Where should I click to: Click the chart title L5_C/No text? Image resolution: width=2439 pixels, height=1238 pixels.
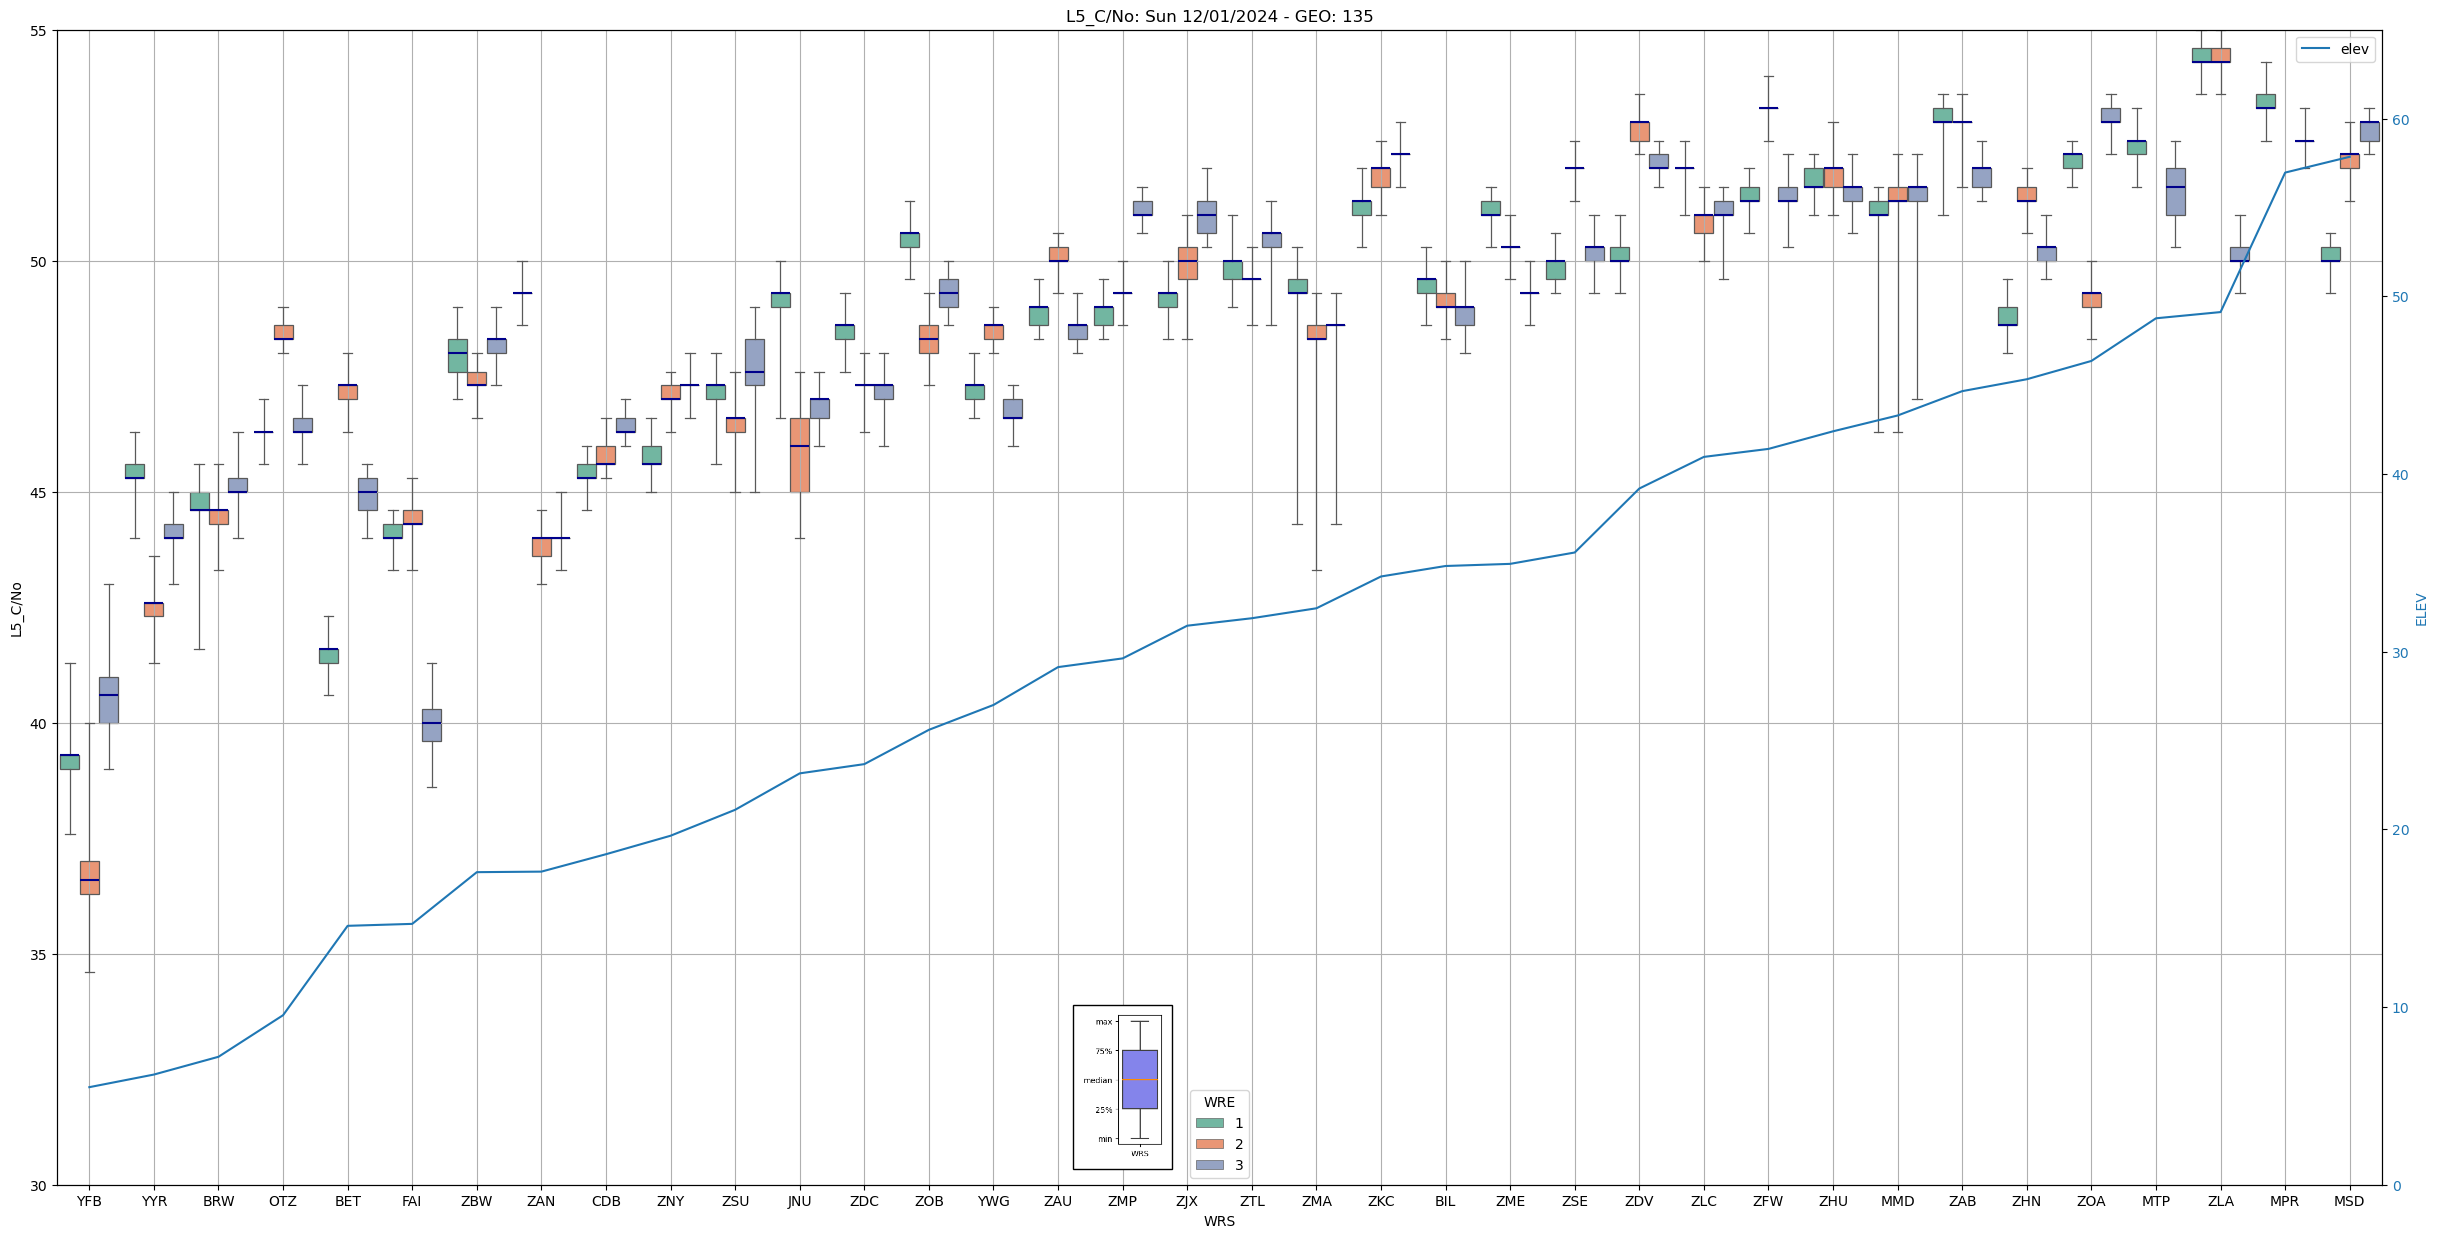click(1218, 16)
